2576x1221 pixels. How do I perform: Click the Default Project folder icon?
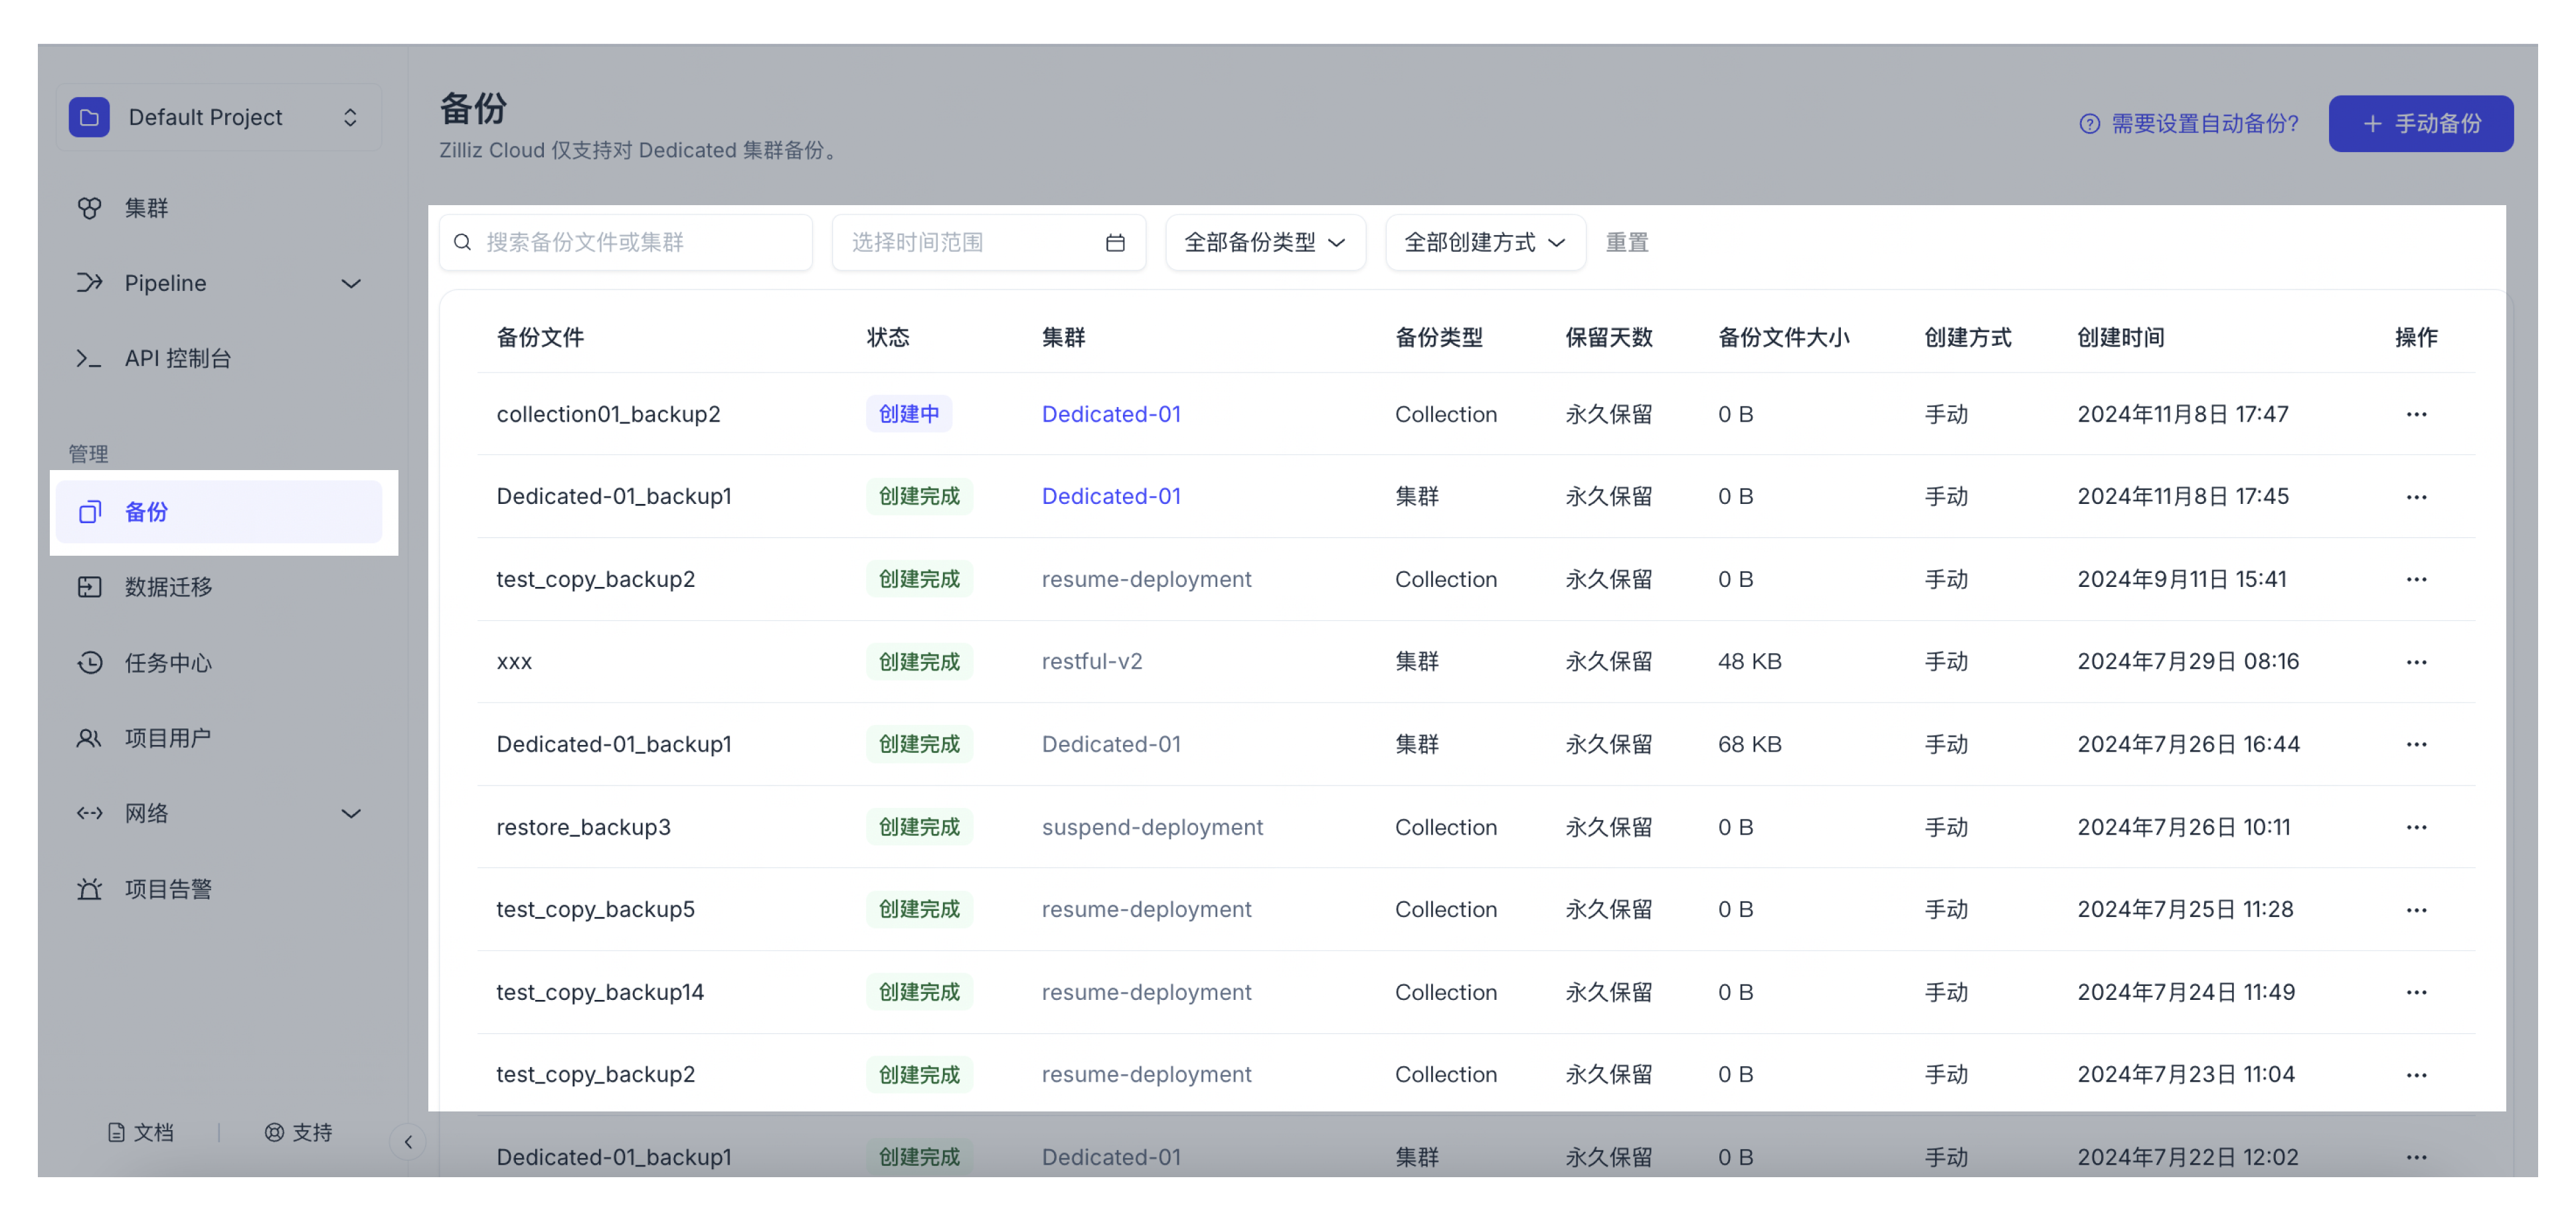89,117
